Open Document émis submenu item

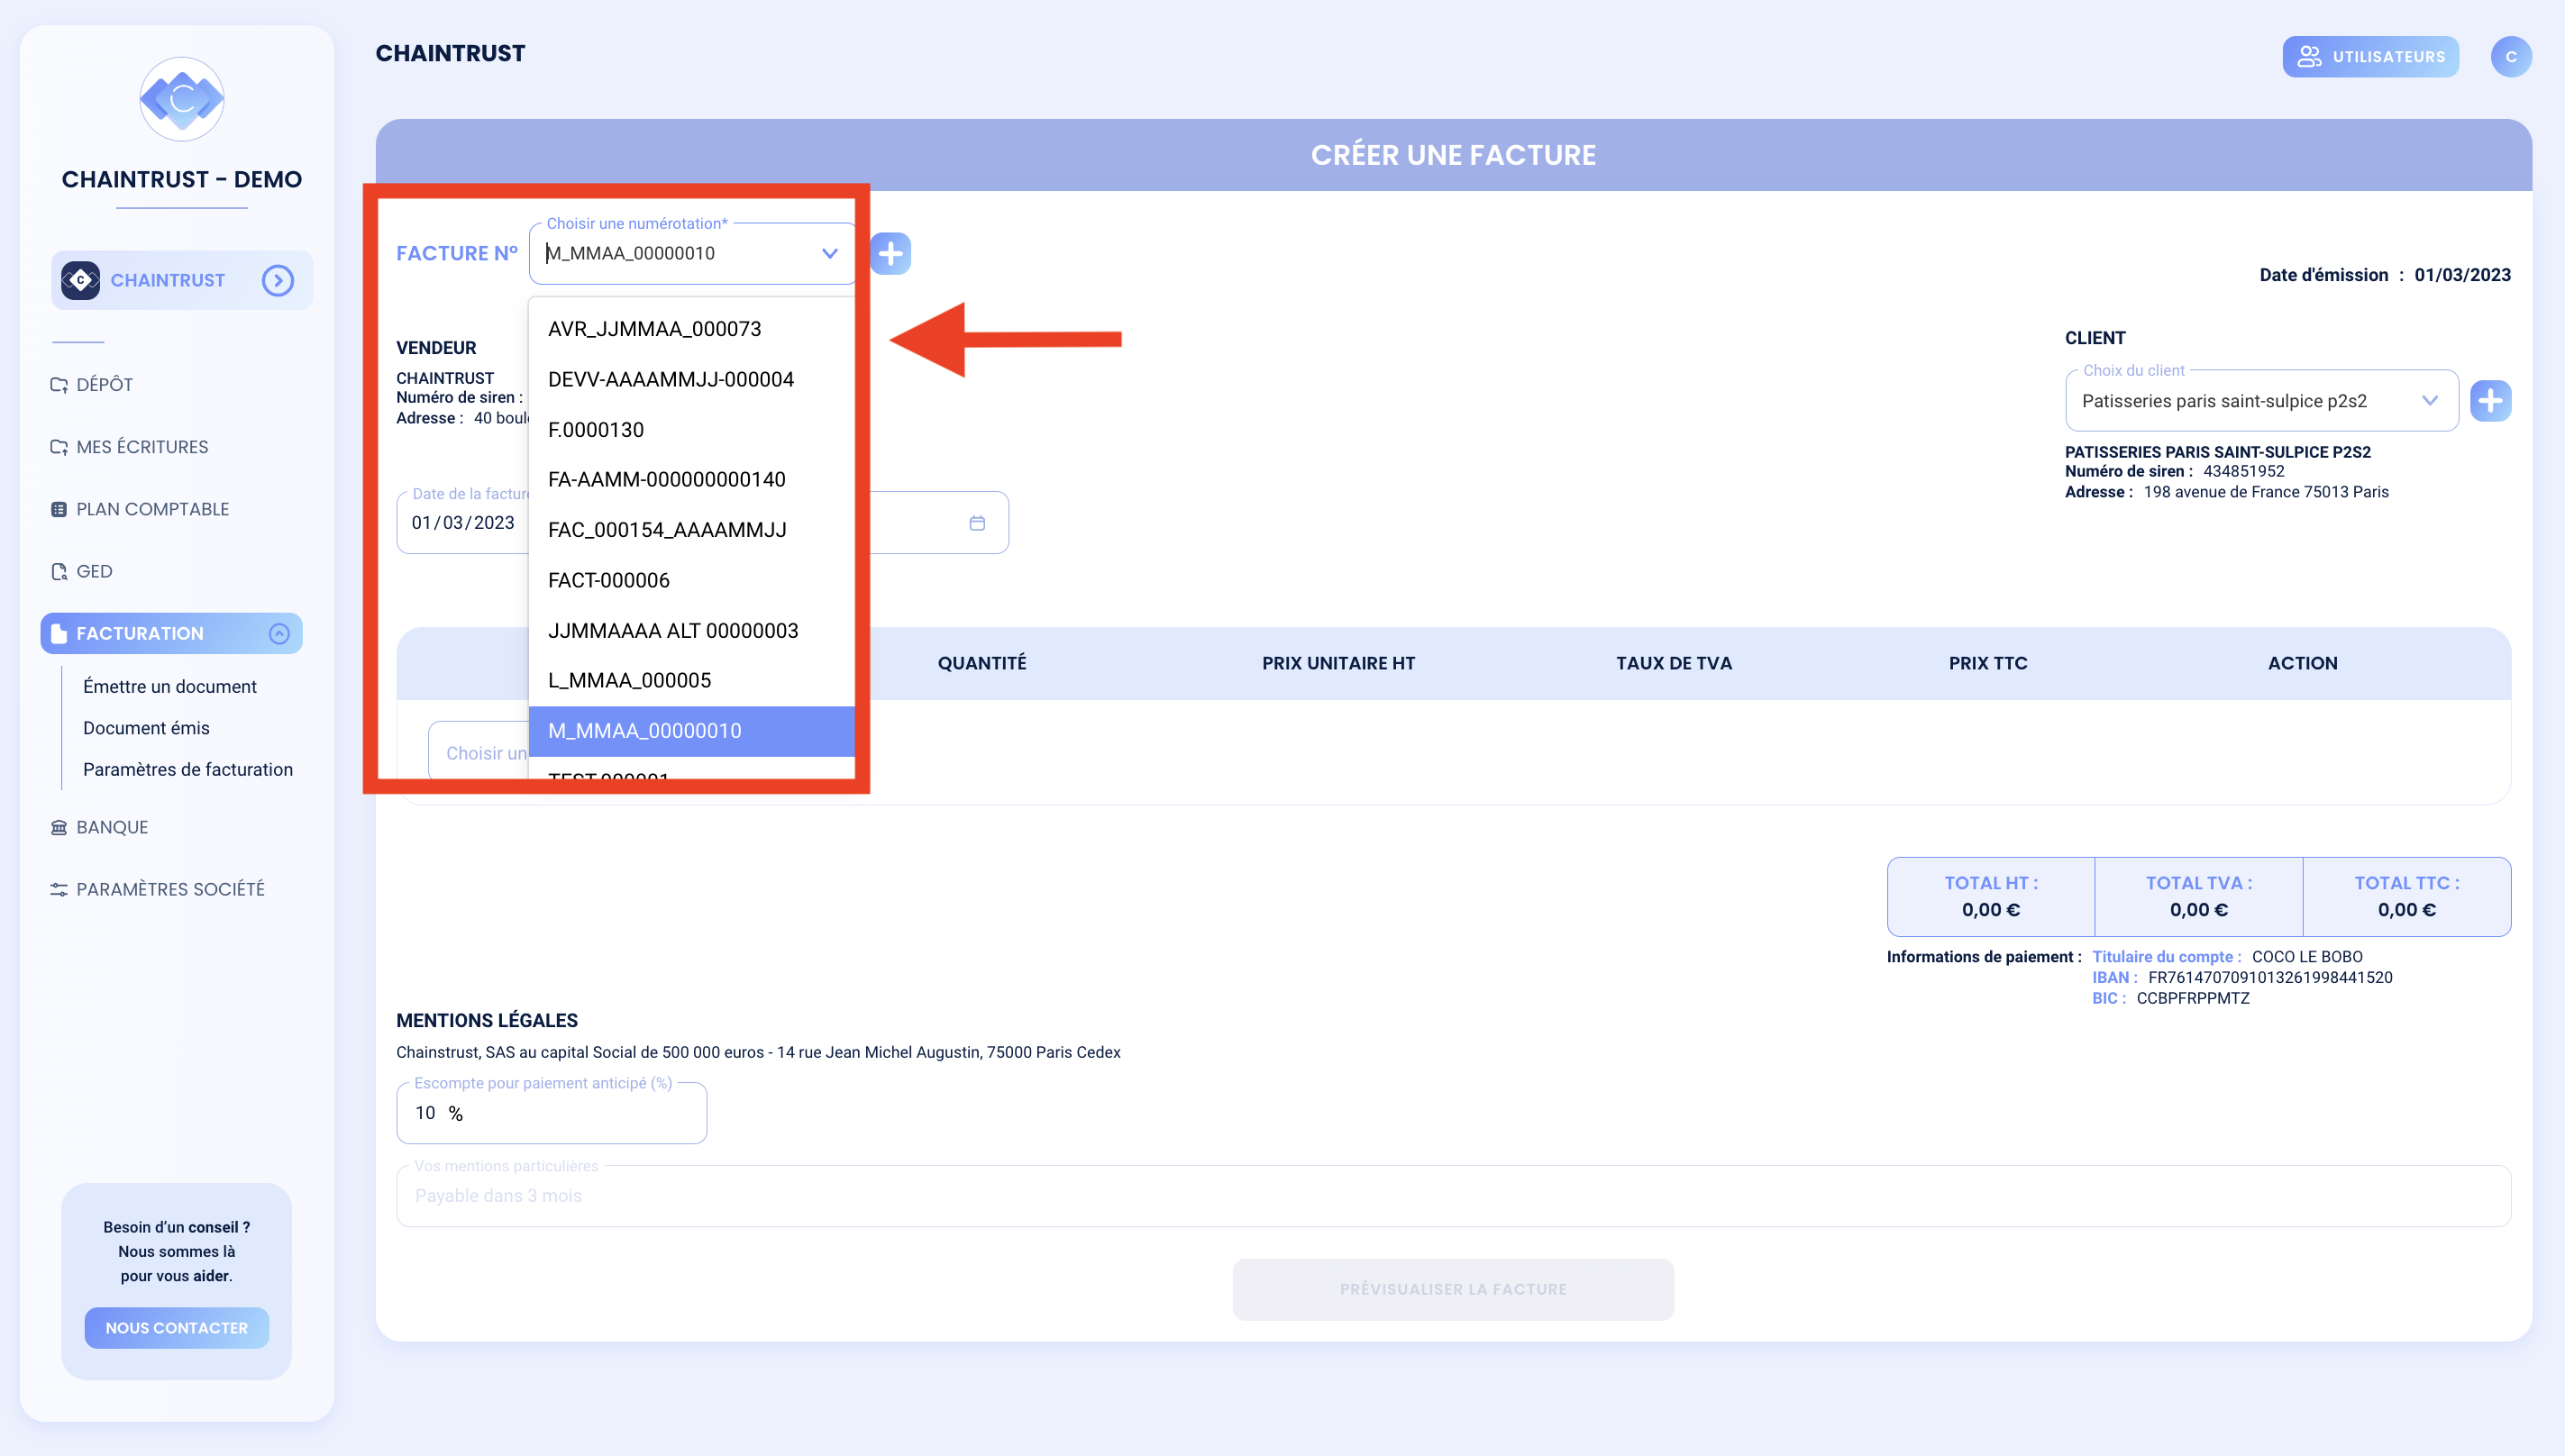146,728
